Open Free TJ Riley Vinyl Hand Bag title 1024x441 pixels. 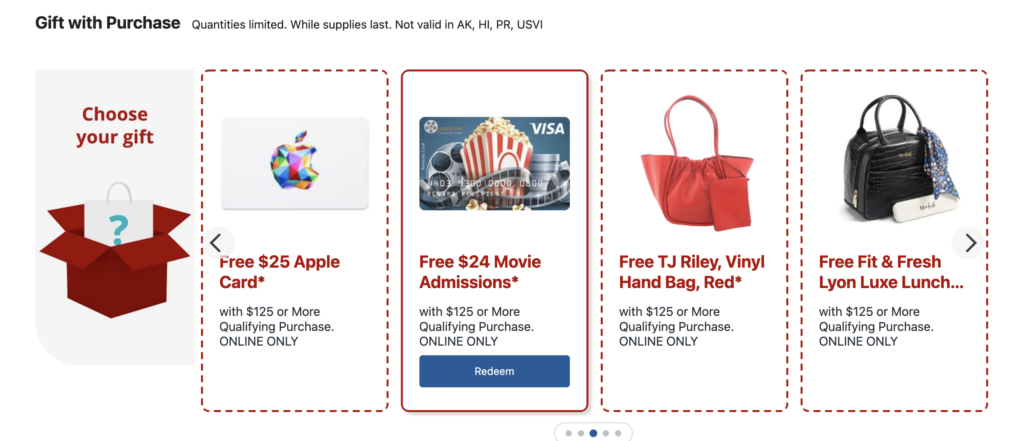click(x=692, y=272)
